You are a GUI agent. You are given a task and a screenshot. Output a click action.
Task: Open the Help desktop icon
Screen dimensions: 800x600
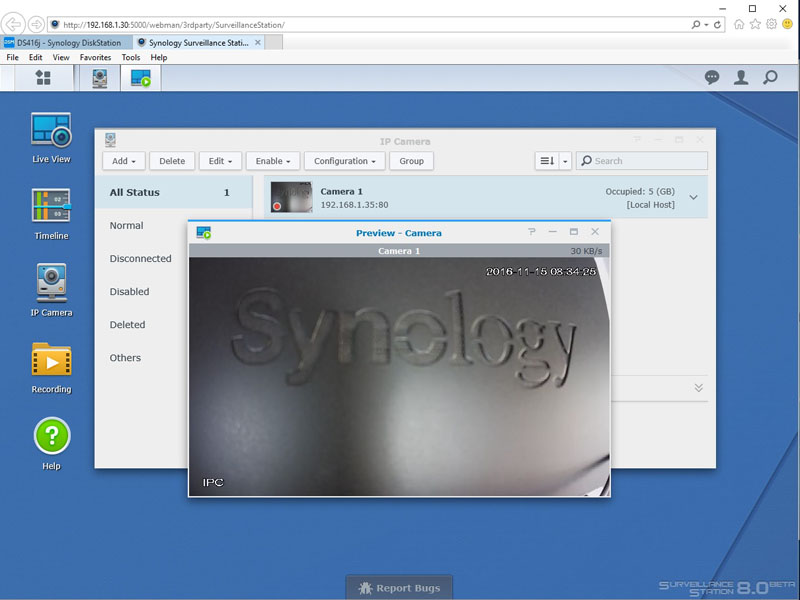pos(51,442)
